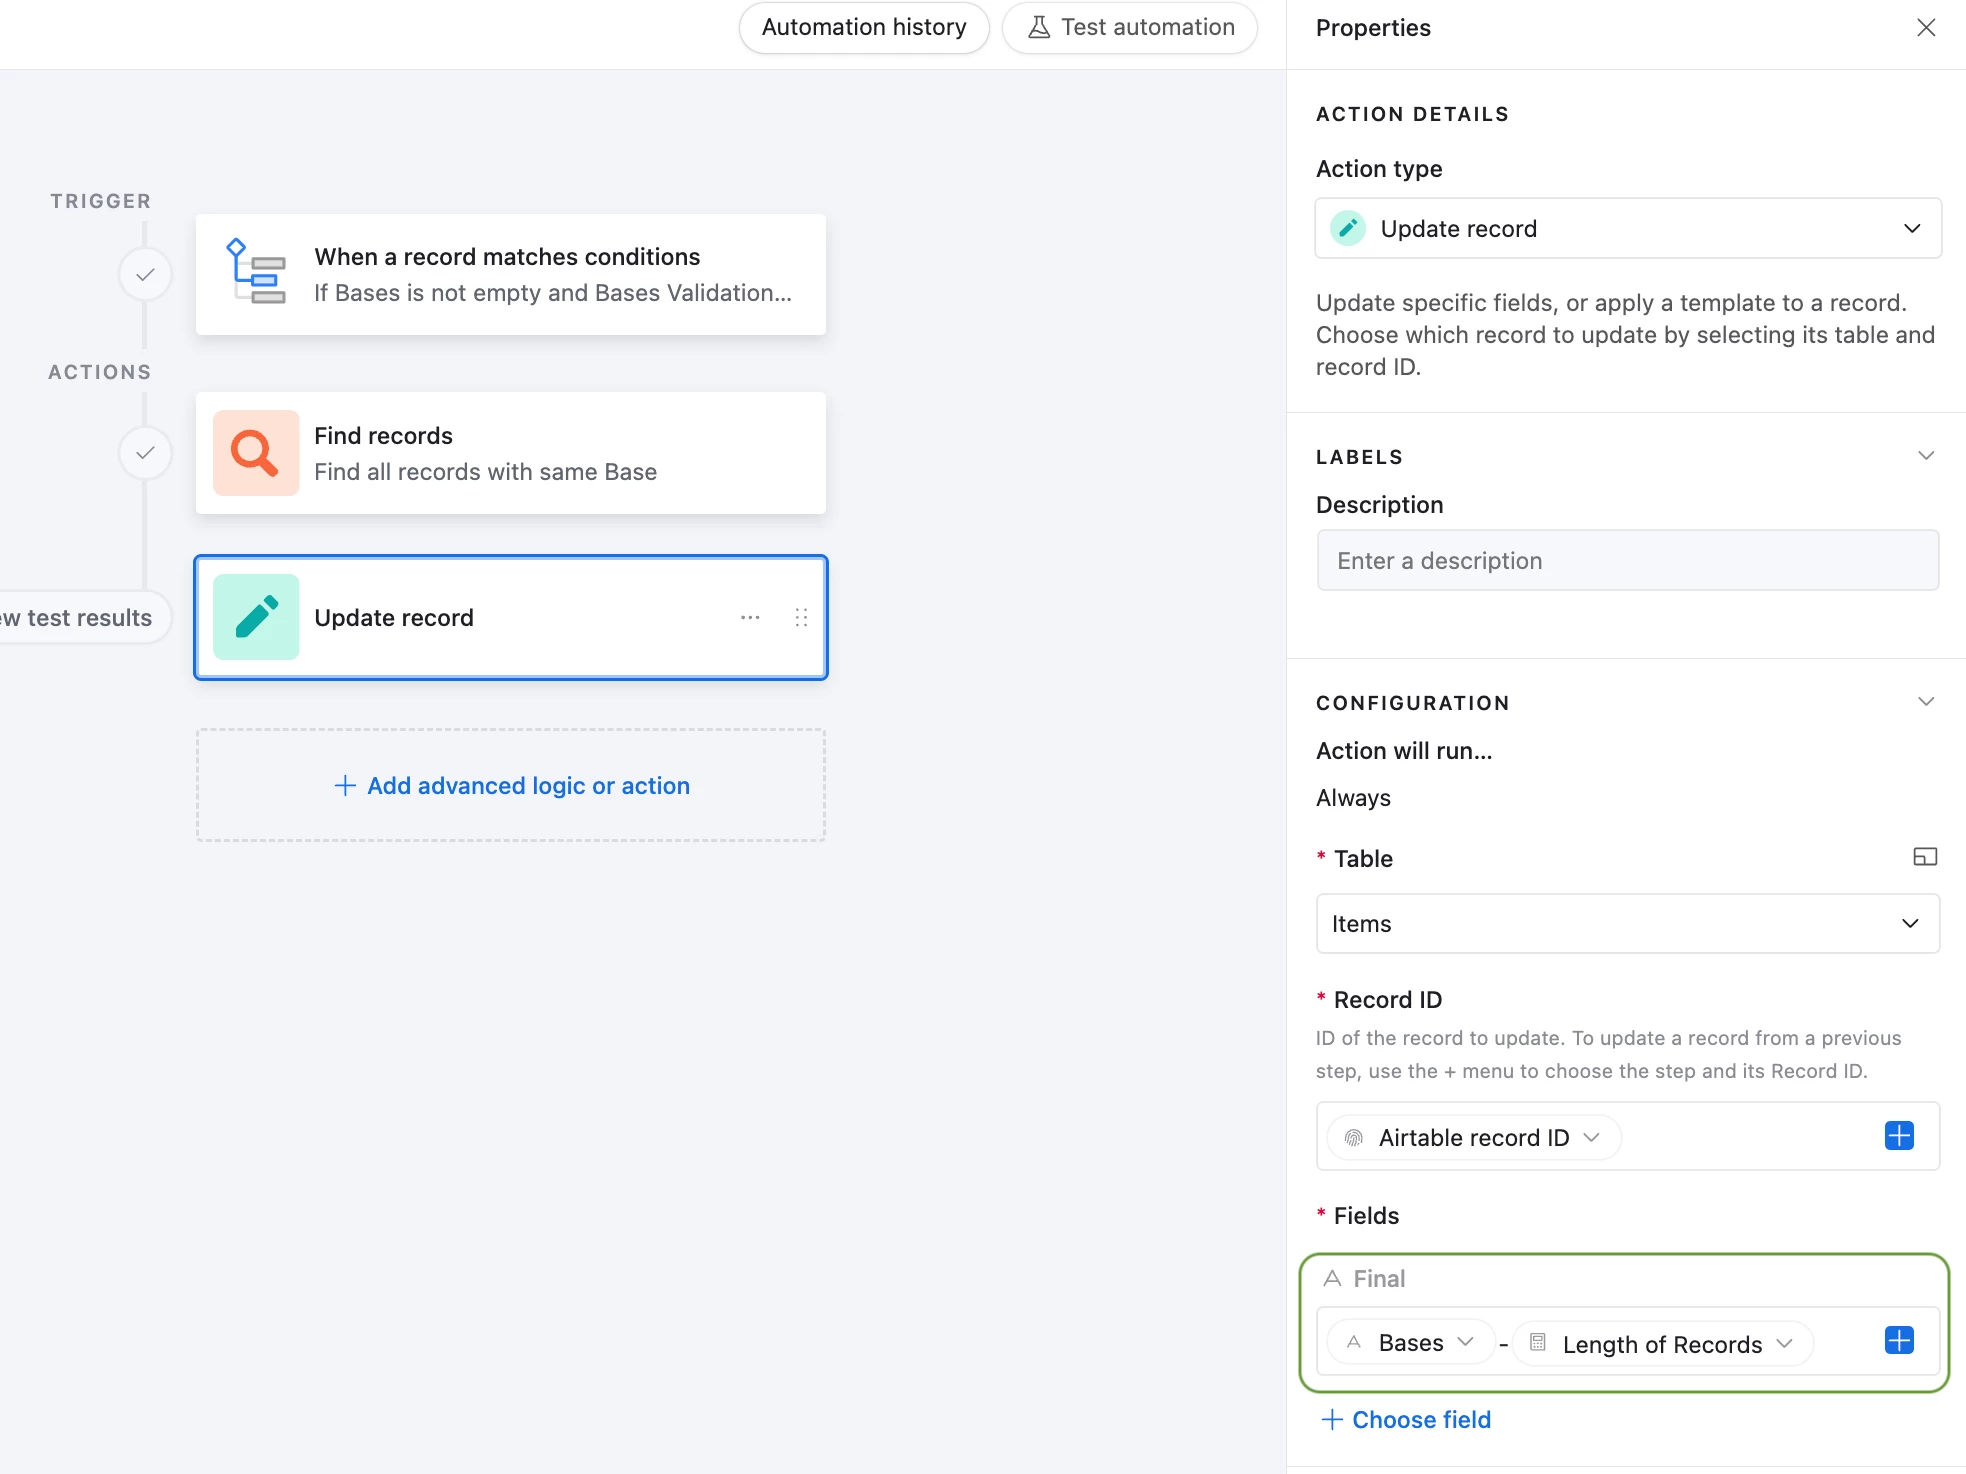Image resolution: width=1966 pixels, height=1474 pixels.
Task: Click the trigger step checkmark circle
Action: click(145, 274)
